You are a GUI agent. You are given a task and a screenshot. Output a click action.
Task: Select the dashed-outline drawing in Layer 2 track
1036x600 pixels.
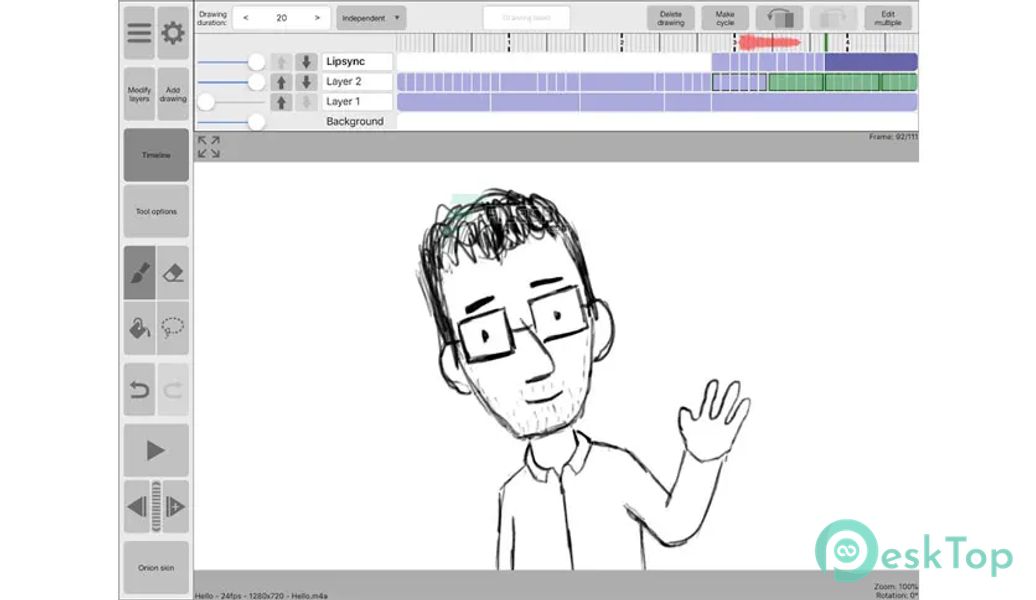(739, 83)
